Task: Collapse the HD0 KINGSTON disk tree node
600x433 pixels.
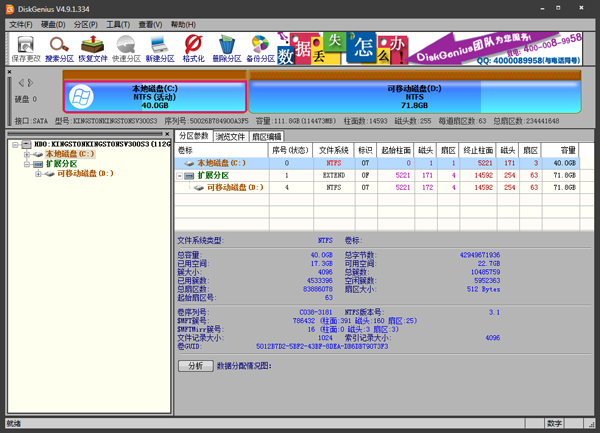Action: click(15, 145)
